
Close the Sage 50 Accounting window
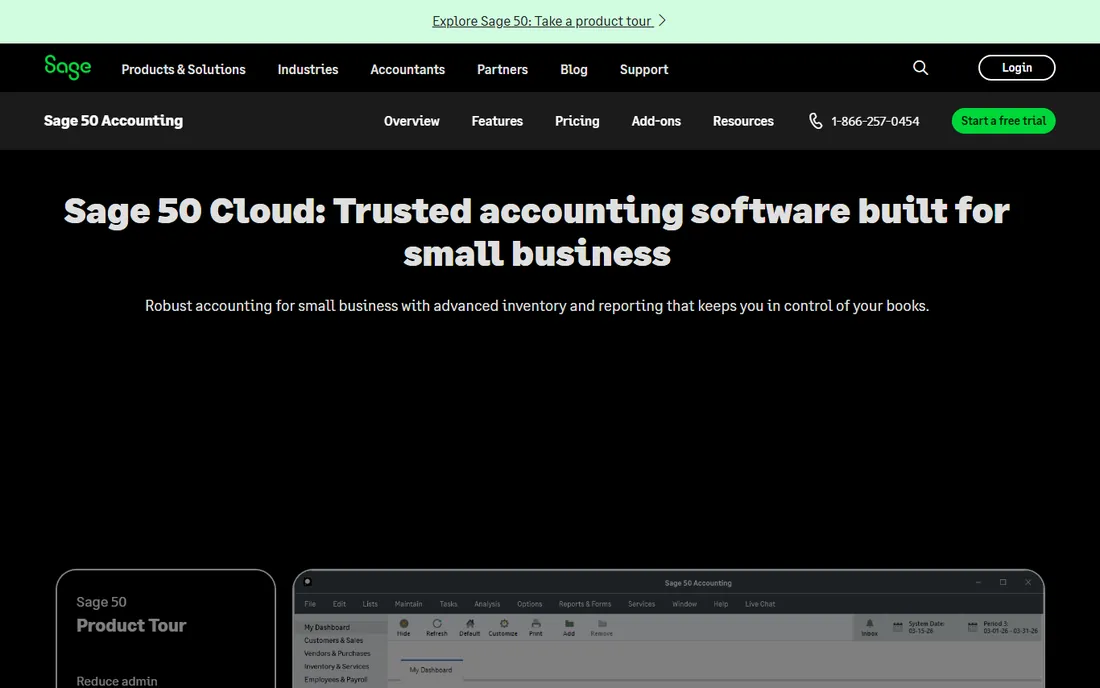click(1028, 582)
